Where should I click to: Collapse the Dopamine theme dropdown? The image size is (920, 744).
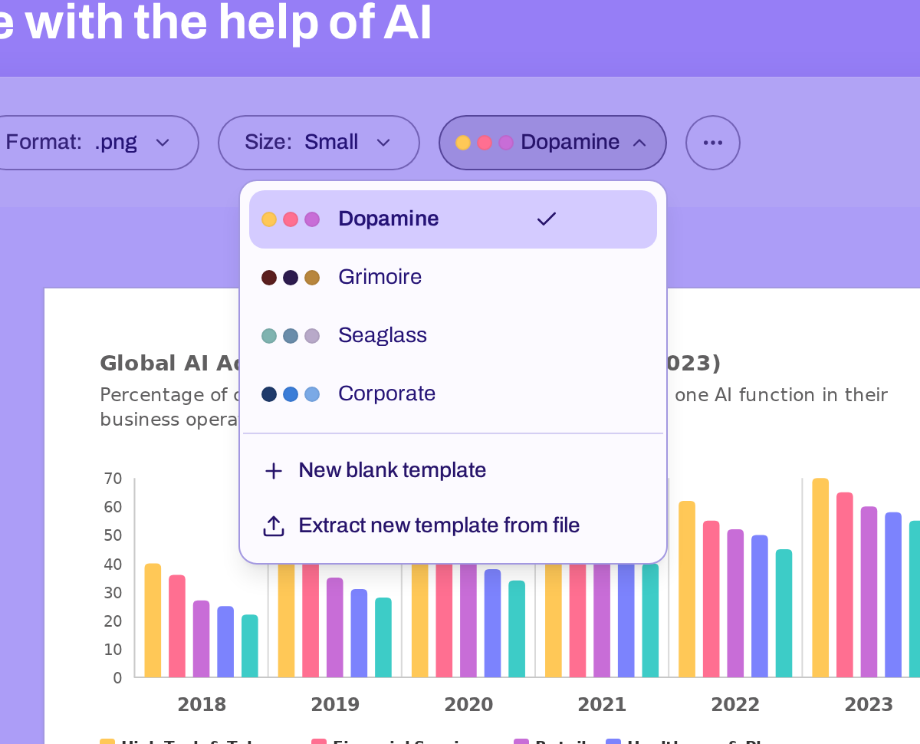pyautogui.click(x=552, y=143)
